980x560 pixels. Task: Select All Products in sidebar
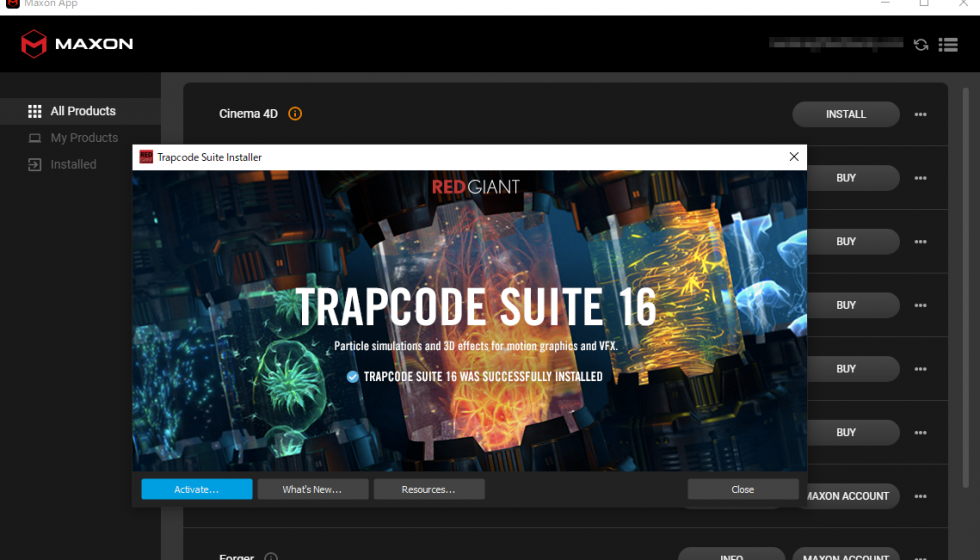[x=80, y=111]
